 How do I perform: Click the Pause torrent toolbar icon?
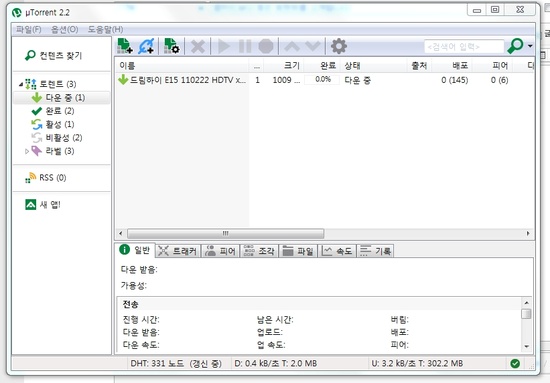point(245,46)
